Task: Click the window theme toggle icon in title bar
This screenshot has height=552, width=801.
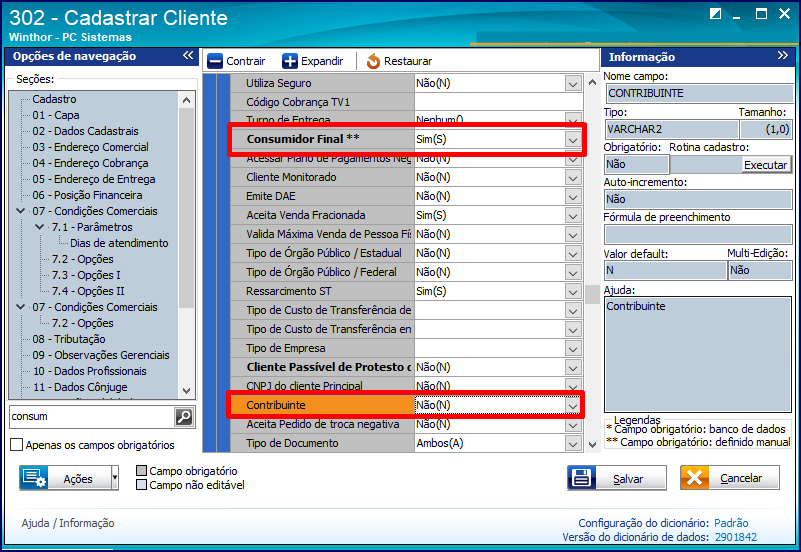Action: tap(715, 14)
